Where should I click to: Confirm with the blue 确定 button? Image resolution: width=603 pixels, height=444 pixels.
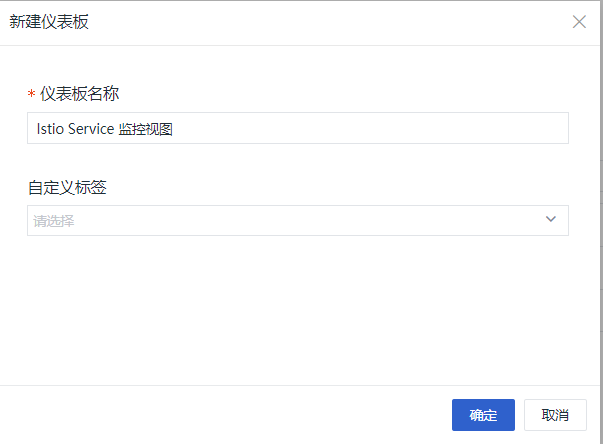483,415
